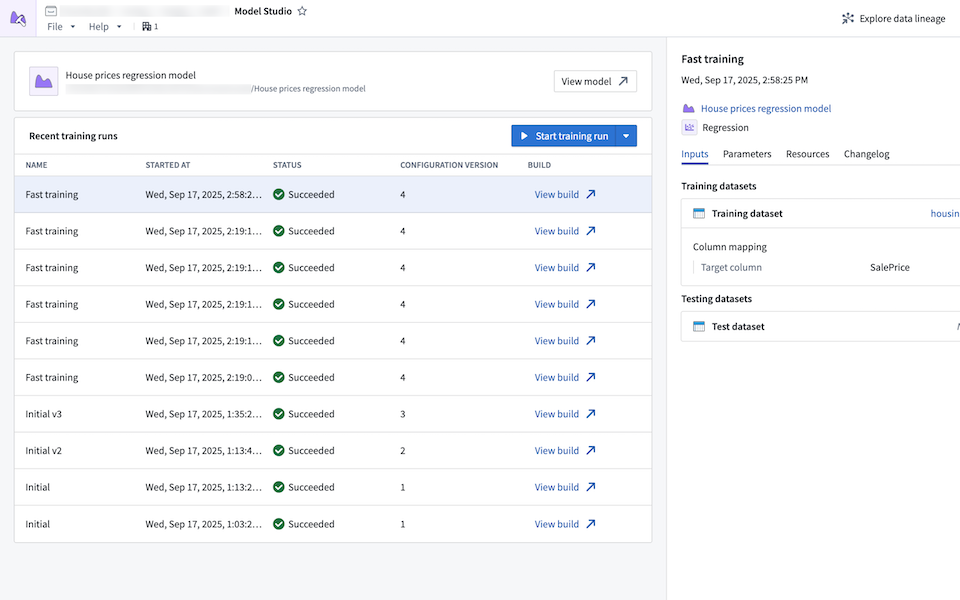Expand the File menu caret
The height and width of the screenshot is (600, 960).
click(73, 26)
